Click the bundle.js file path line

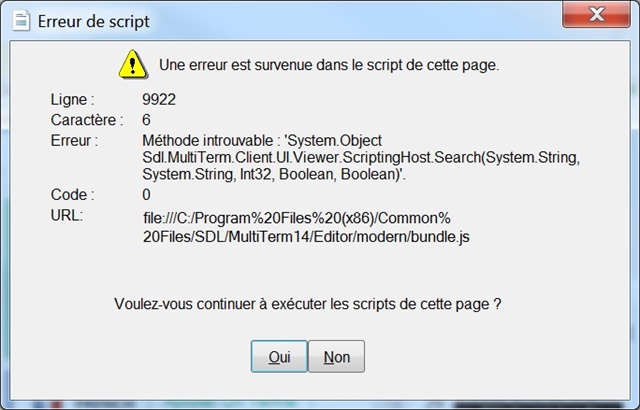306,237
